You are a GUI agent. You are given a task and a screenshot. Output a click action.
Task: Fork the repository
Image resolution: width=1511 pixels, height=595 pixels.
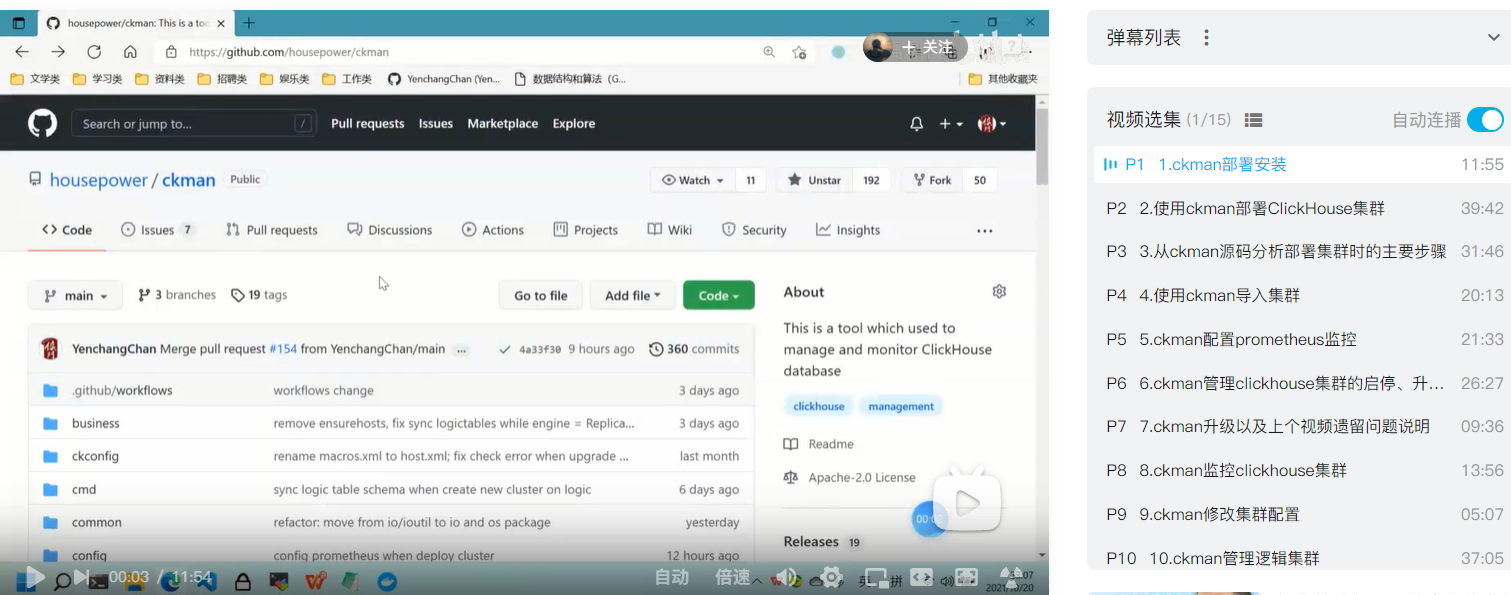click(931, 180)
